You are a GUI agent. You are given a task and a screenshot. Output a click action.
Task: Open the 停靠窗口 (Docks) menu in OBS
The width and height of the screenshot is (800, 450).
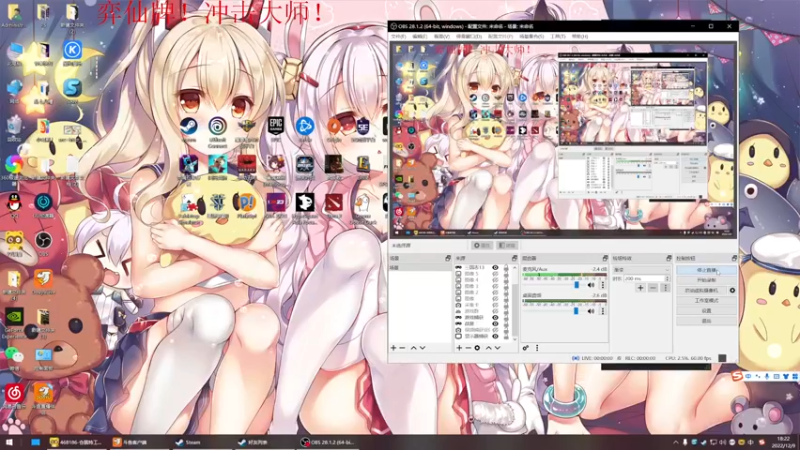click(x=468, y=37)
